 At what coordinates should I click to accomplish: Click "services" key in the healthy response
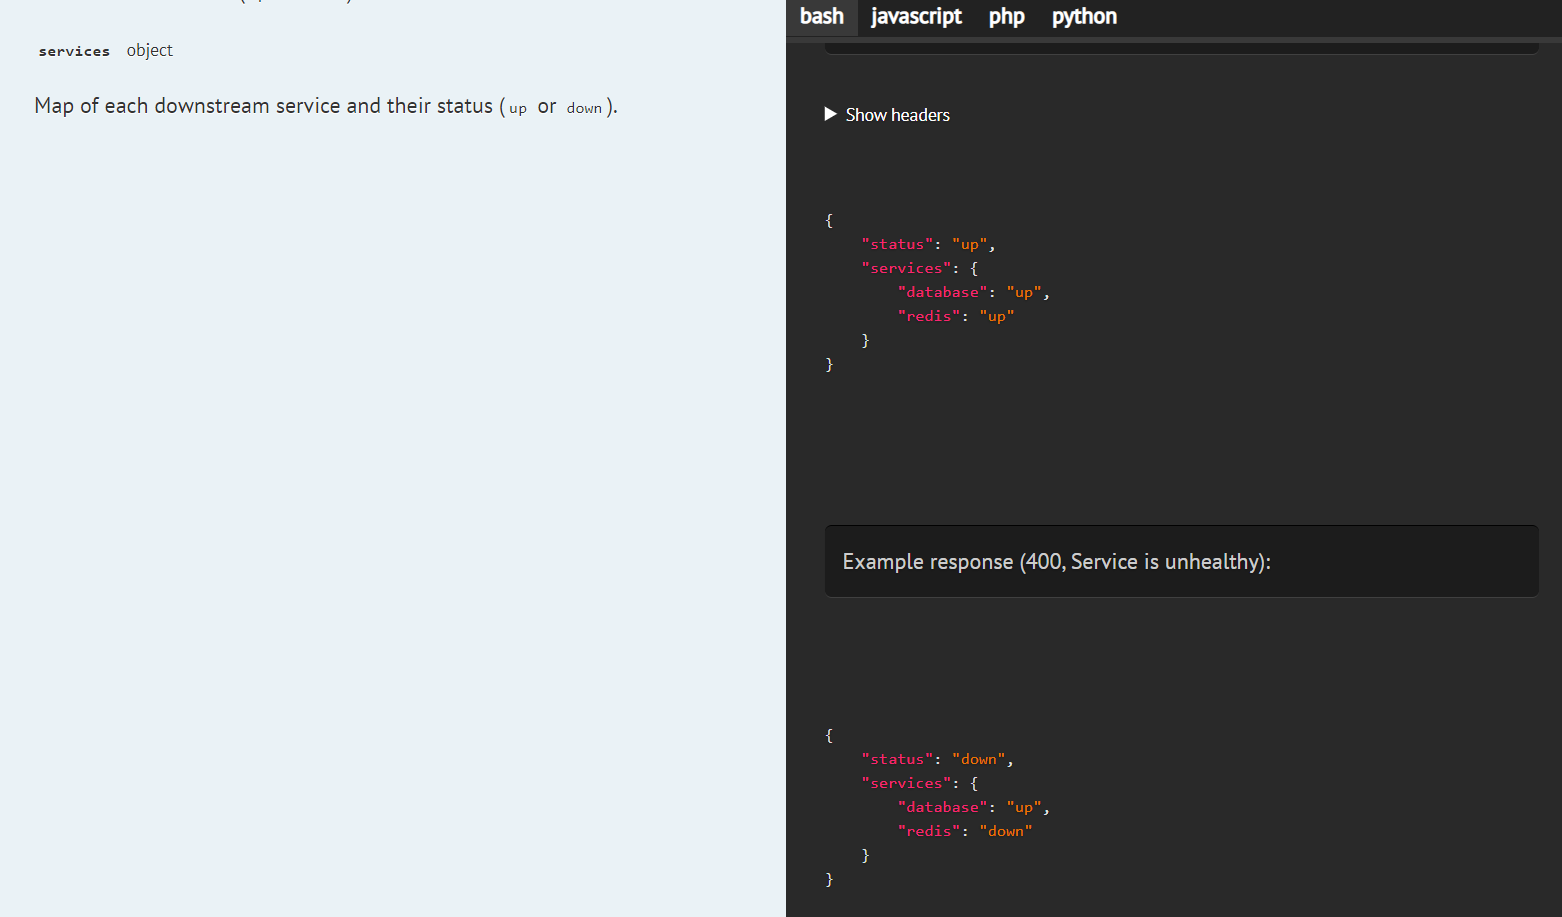906,268
